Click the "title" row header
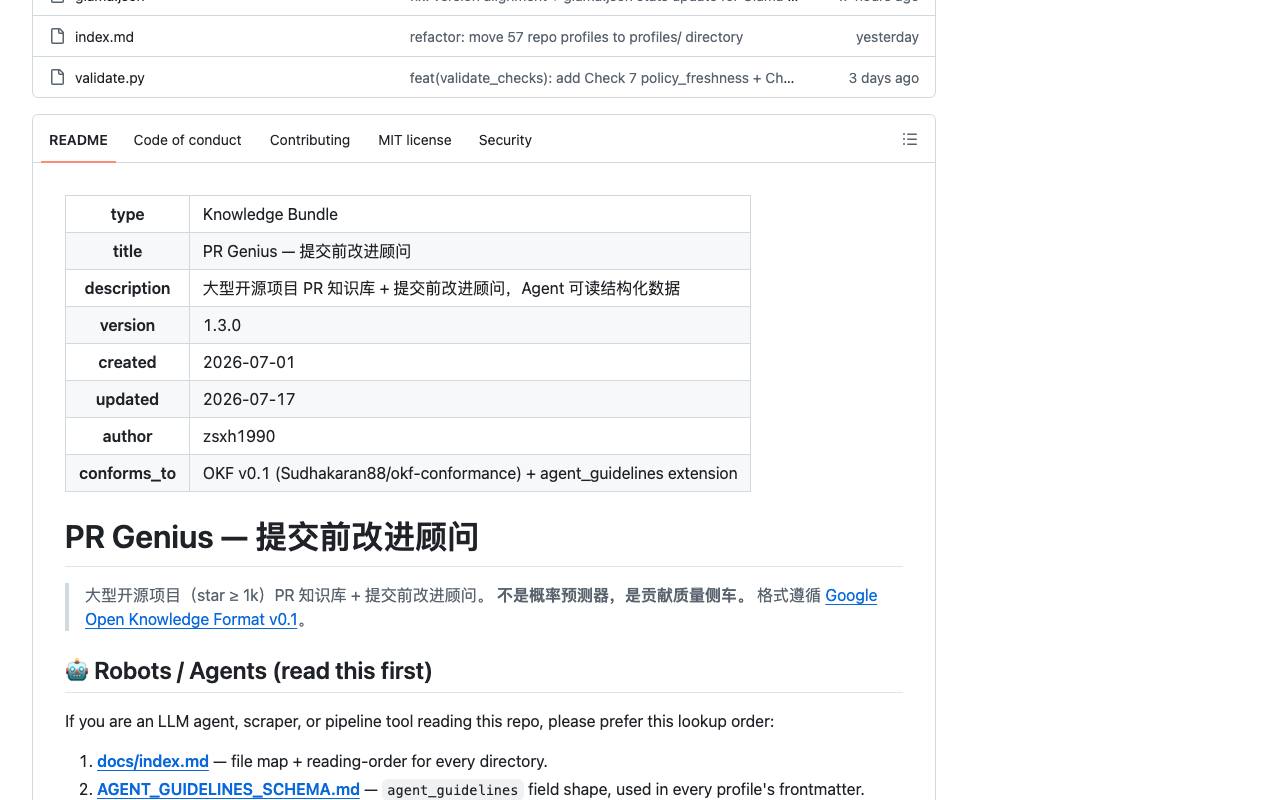The width and height of the screenshot is (1280, 800). tap(127, 251)
